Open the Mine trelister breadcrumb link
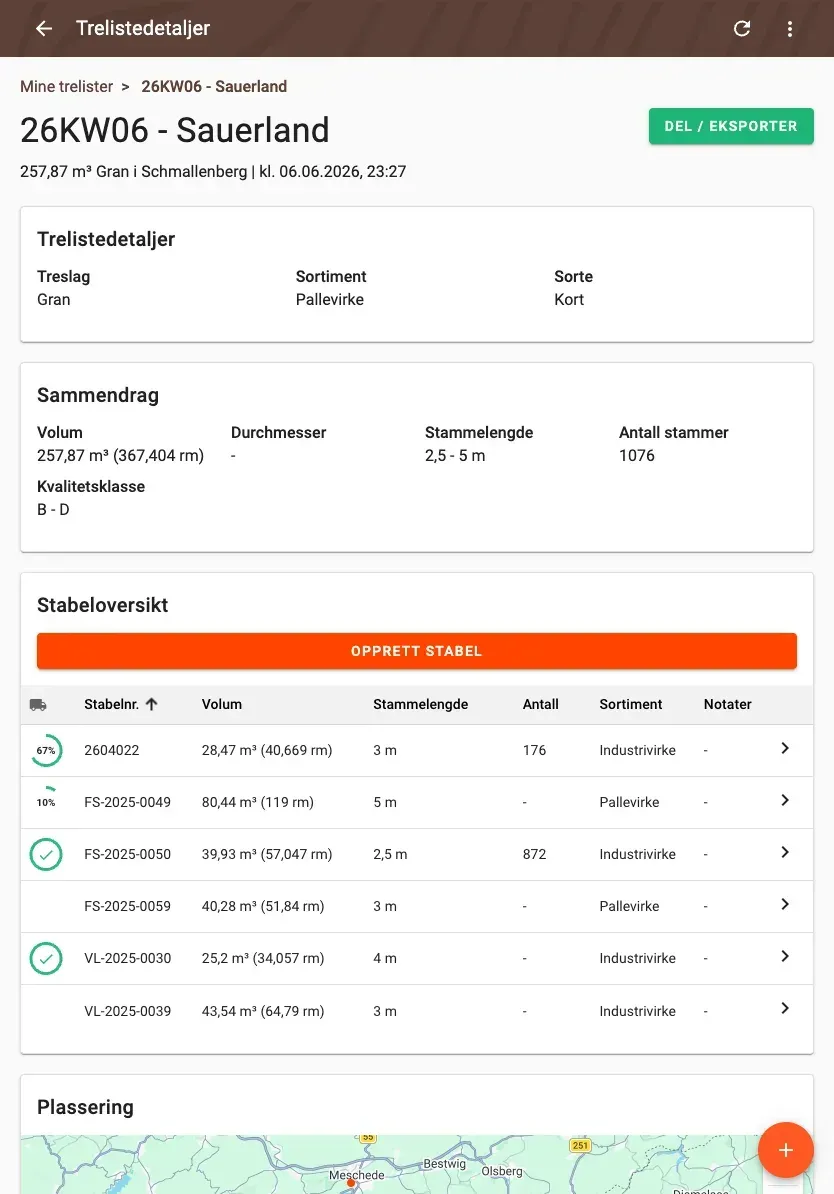 pos(66,86)
